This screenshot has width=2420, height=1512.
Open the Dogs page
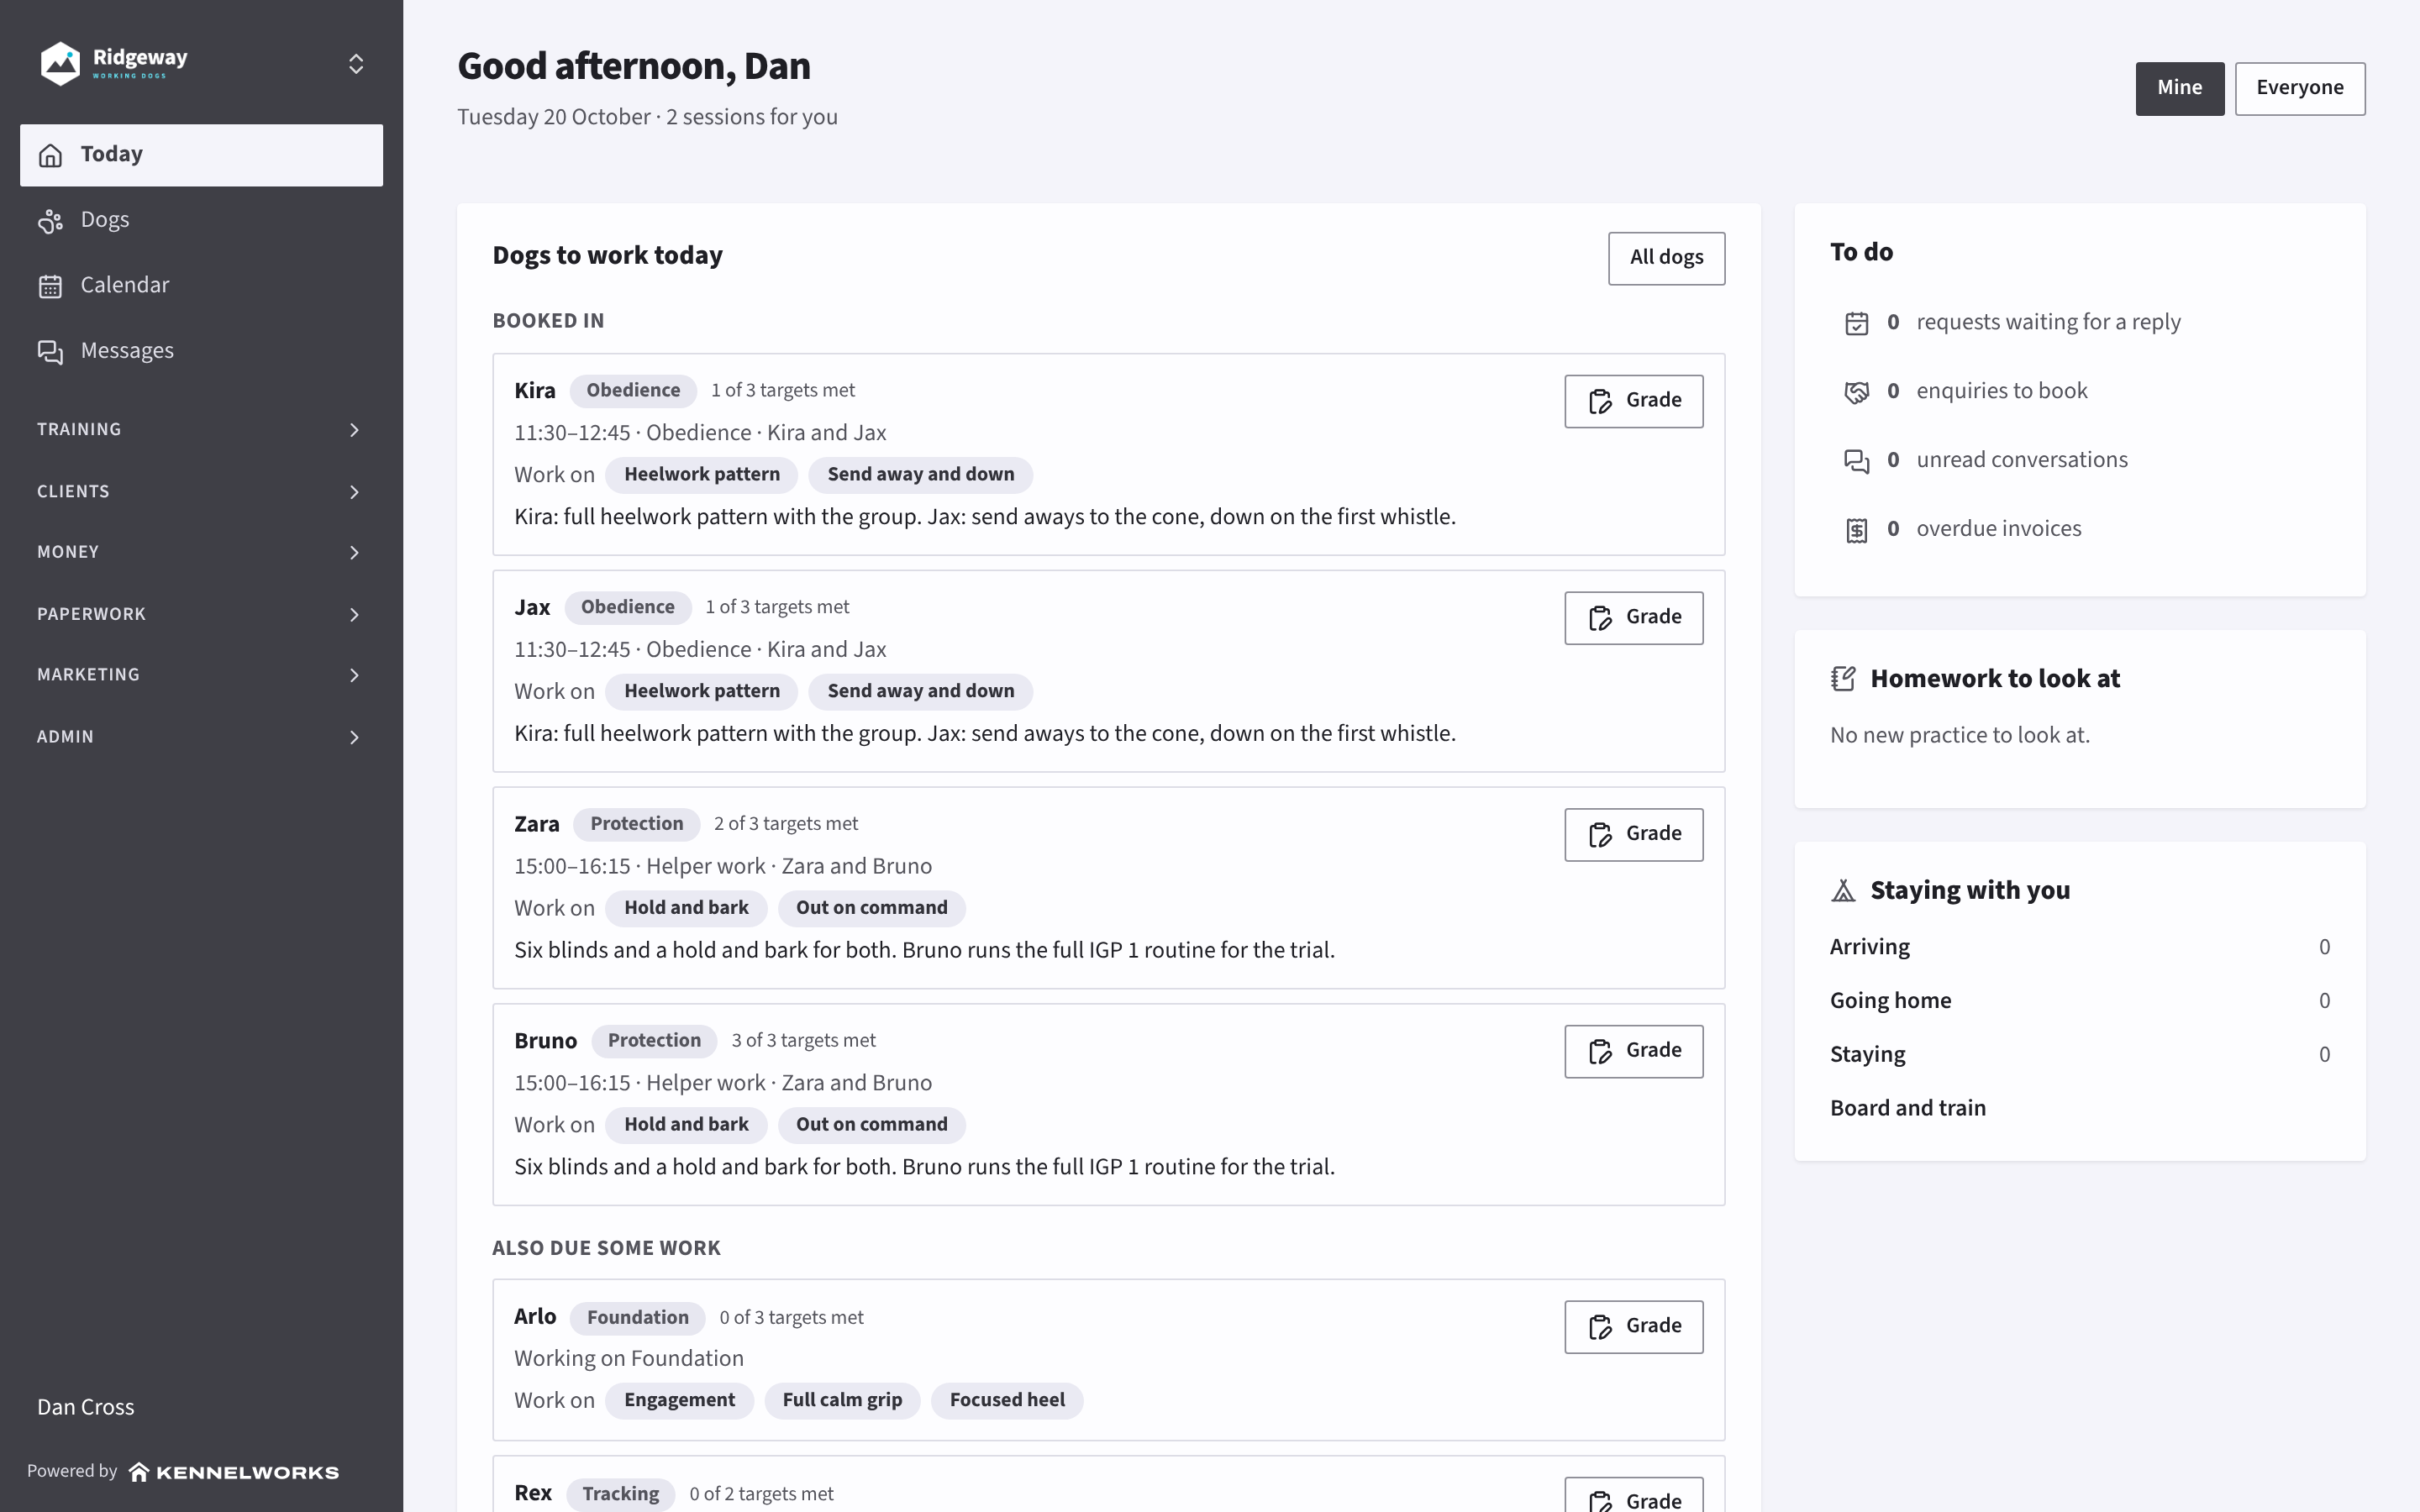coord(201,220)
